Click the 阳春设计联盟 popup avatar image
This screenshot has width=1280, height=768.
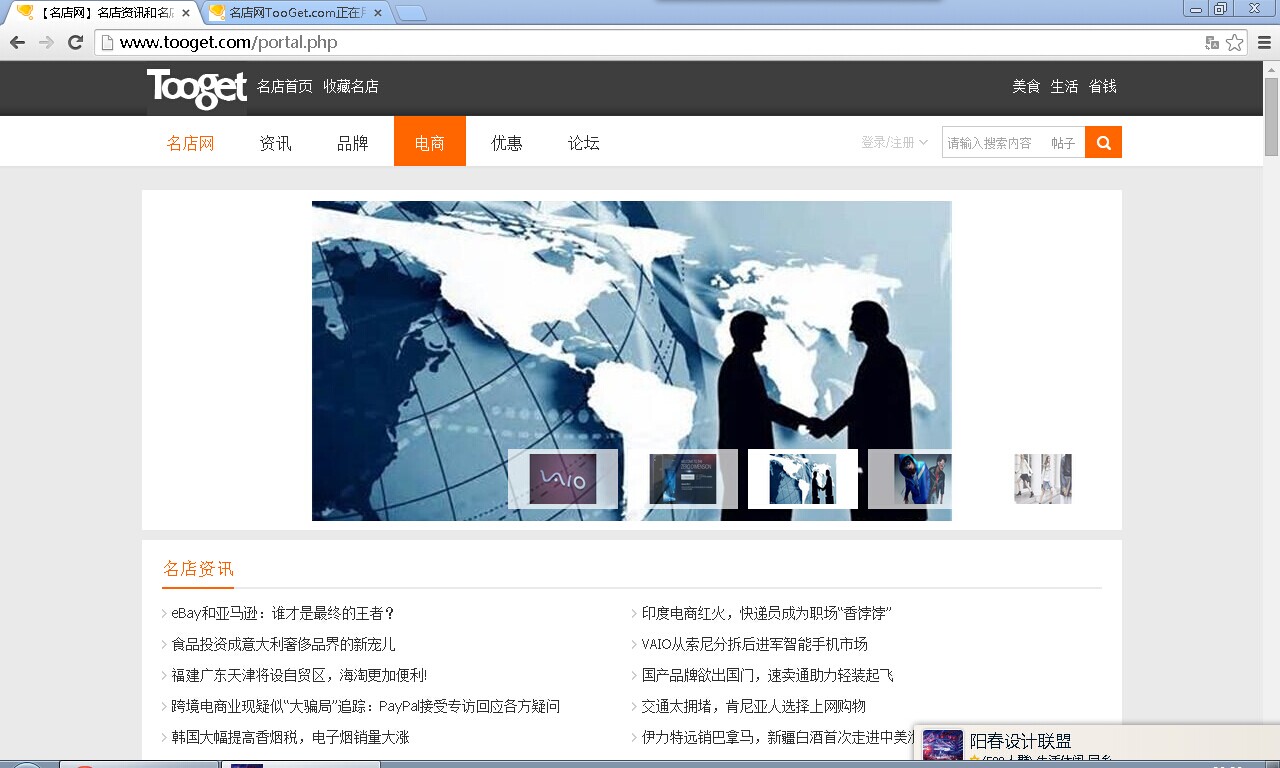[x=942, y=747]
